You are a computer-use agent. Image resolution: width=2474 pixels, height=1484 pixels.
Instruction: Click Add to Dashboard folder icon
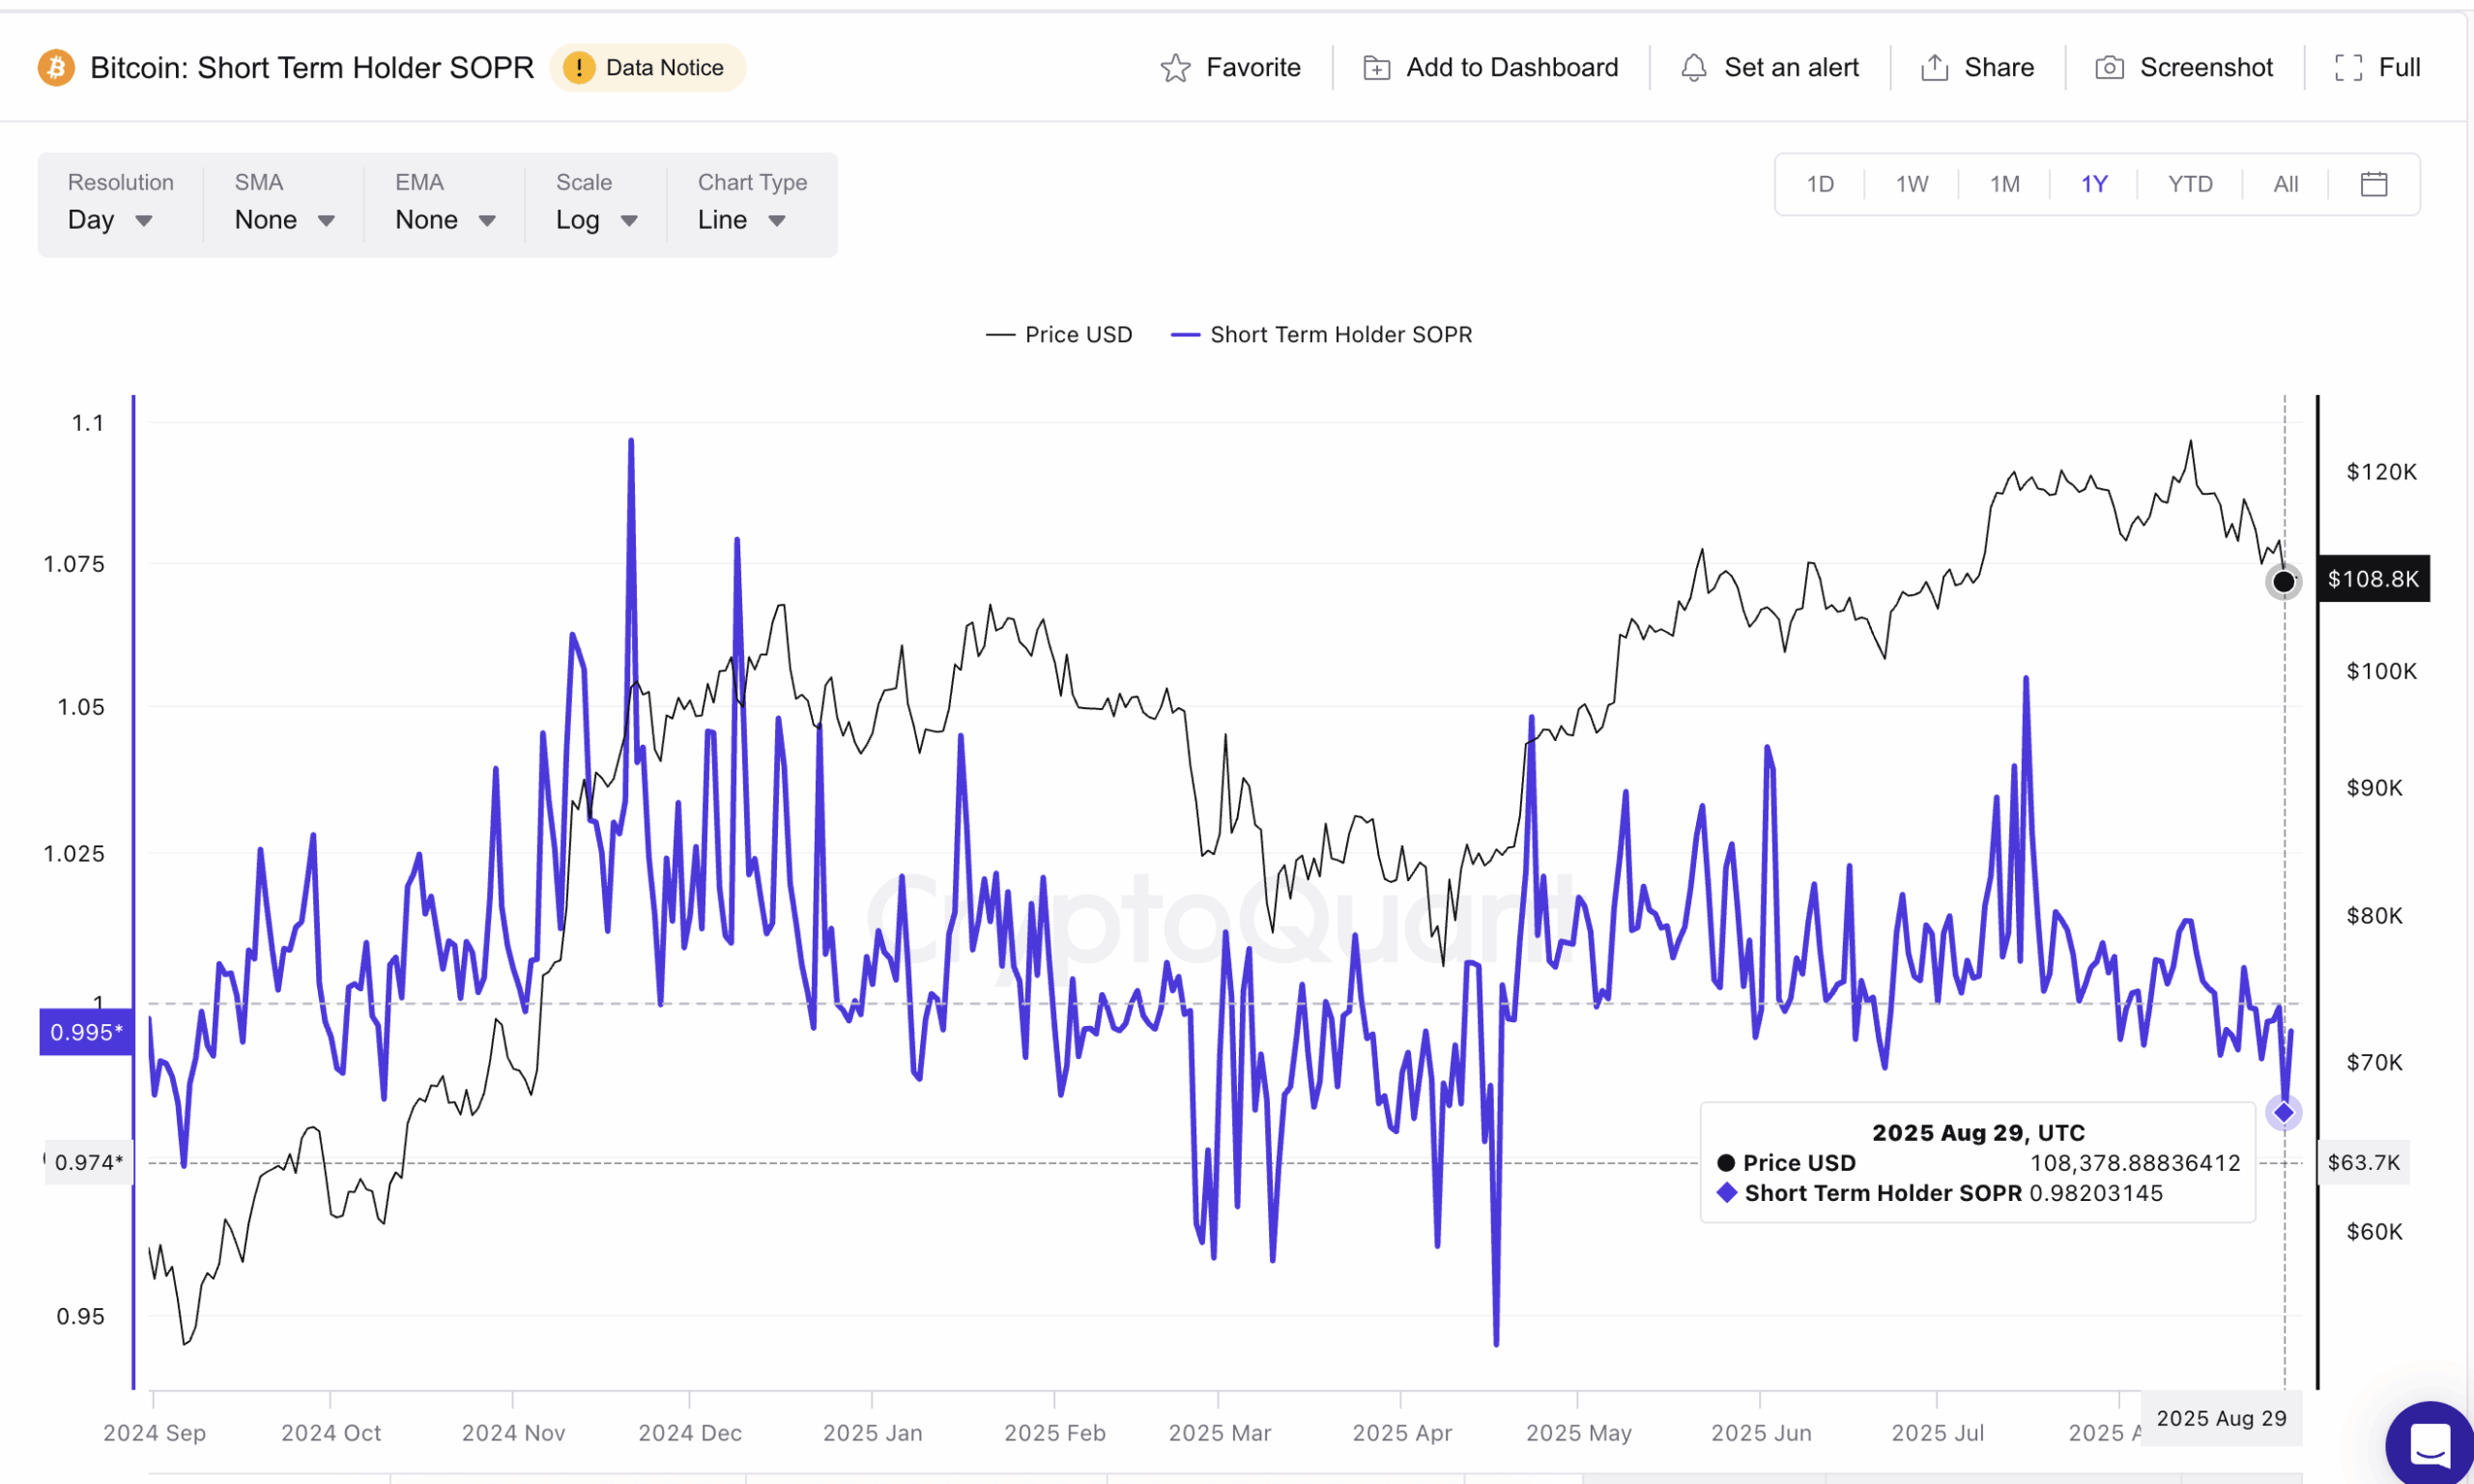point(1376,68)
